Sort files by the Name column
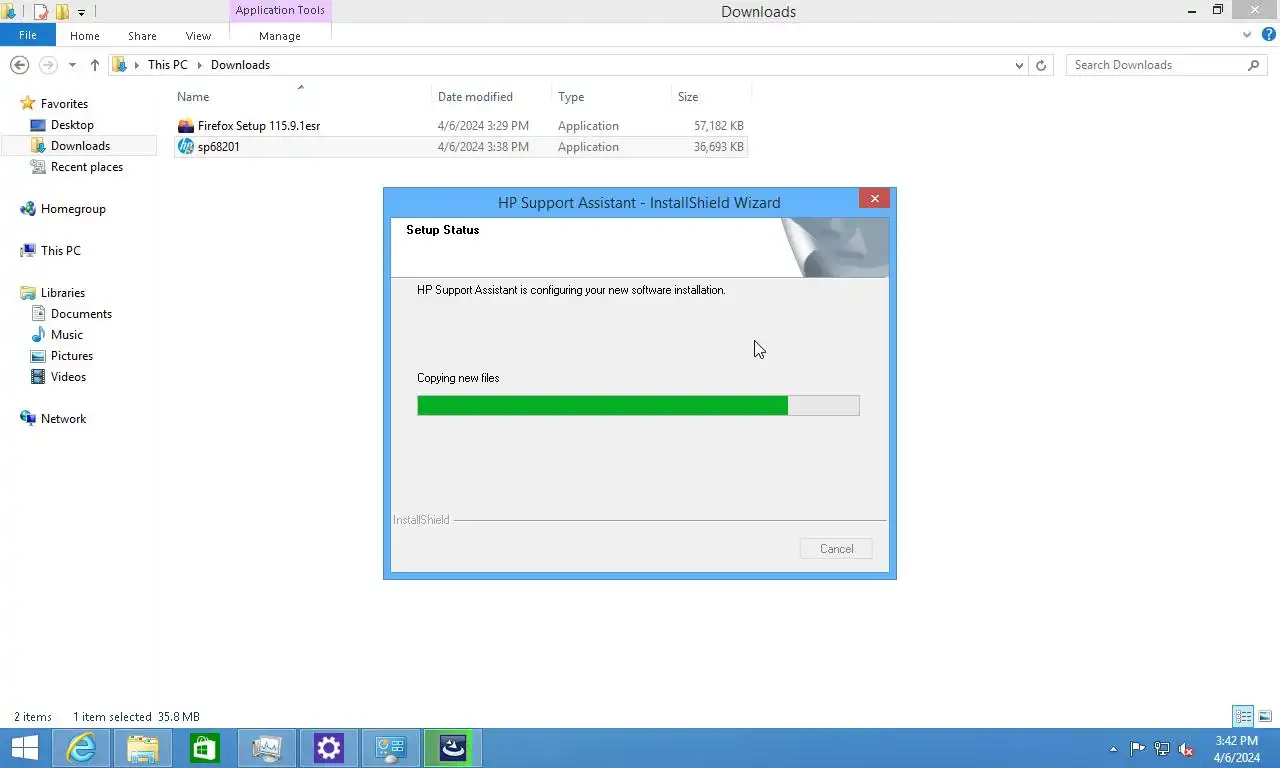 pos(193,97)
